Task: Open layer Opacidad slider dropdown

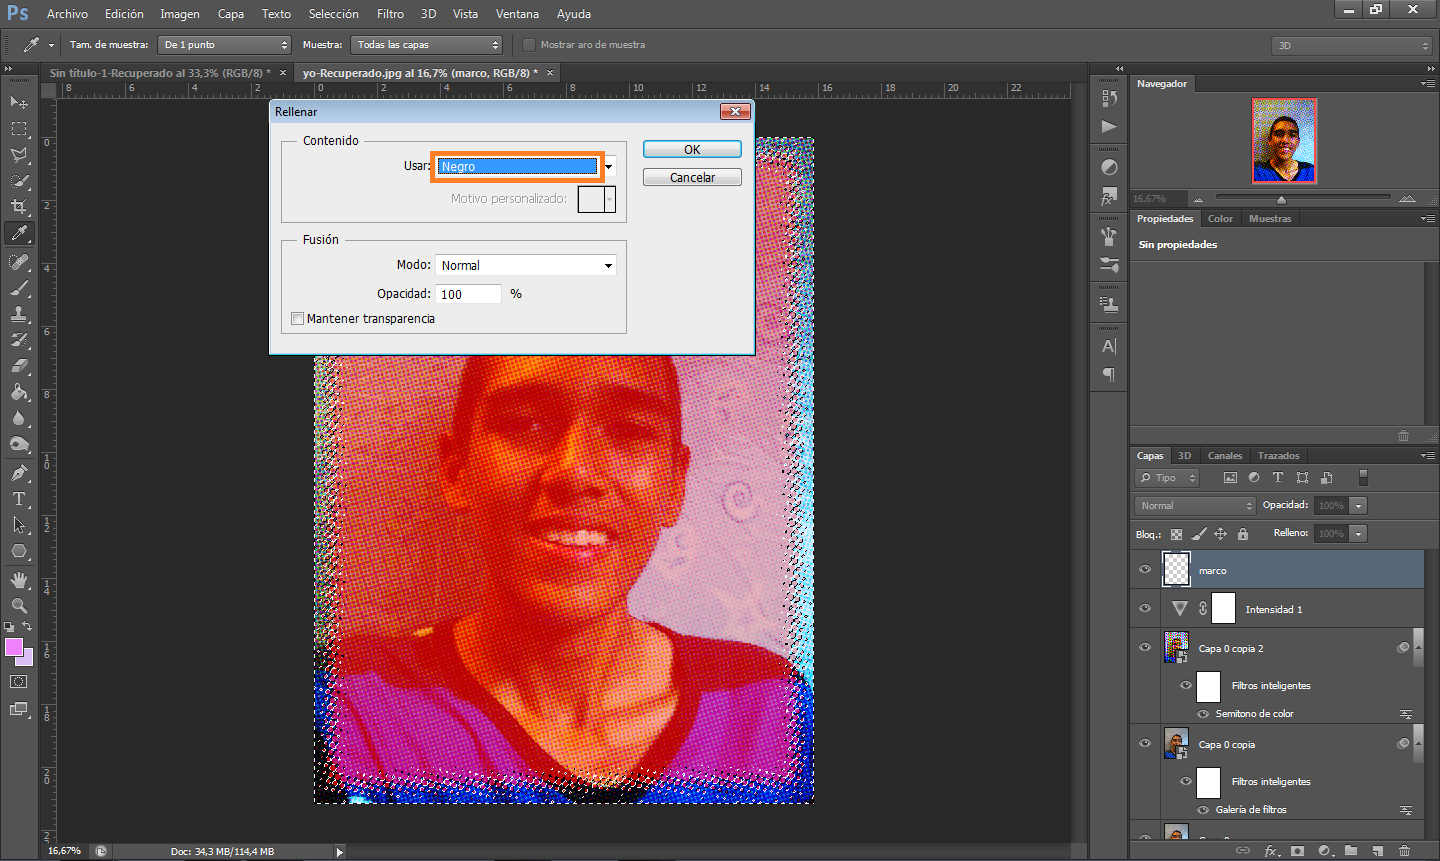Action: 1359,506
